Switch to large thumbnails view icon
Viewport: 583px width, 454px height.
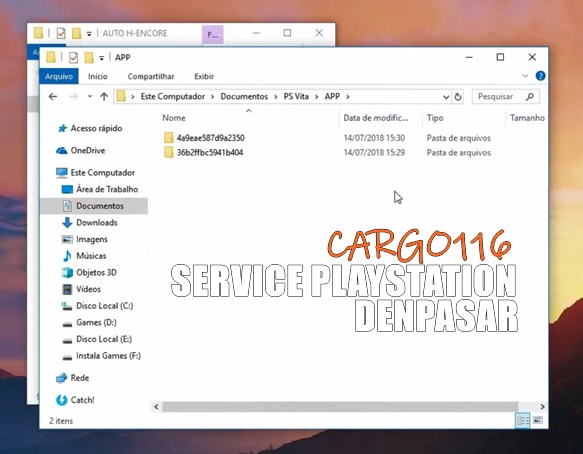tap(538, 421)
